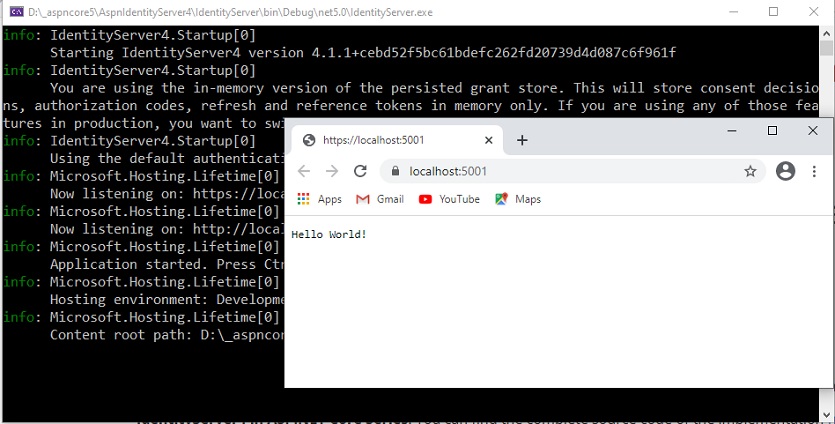Image resolution: width=835 pixels, height=424 pixels.
Task: Reload the localhost:5001 page
Action: (361, 171)
